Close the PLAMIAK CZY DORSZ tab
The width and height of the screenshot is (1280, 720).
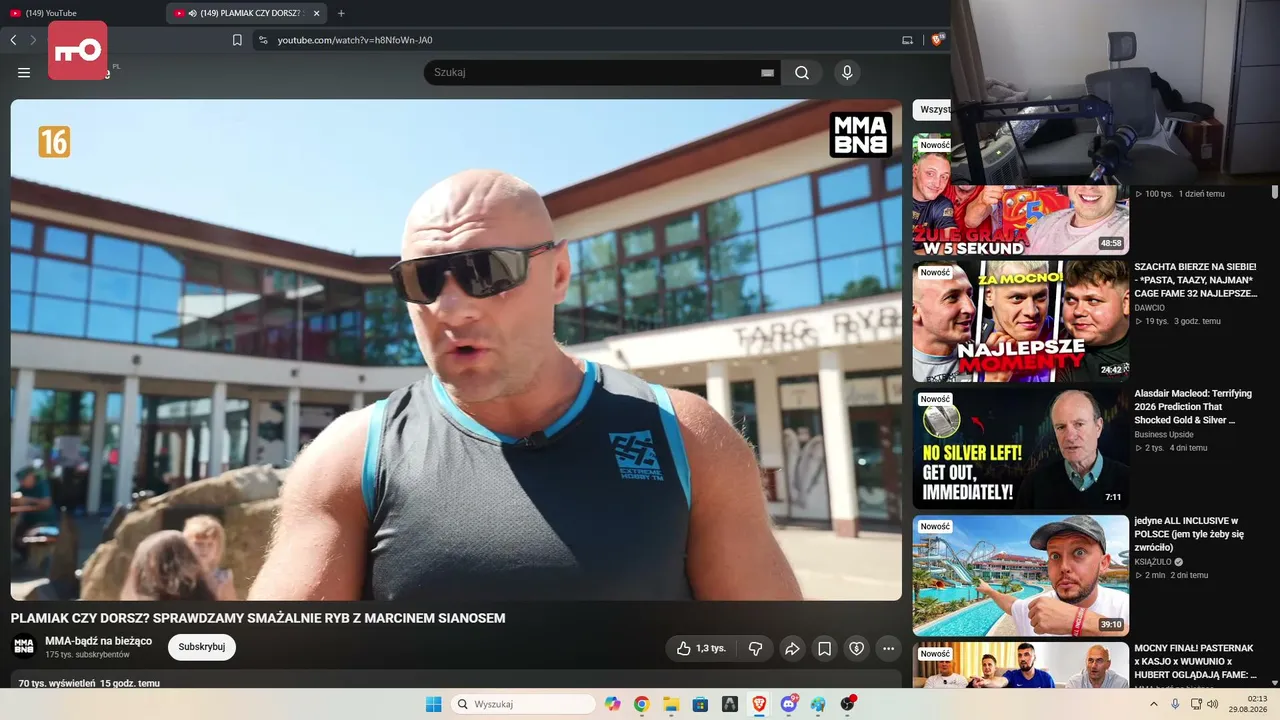316,13
